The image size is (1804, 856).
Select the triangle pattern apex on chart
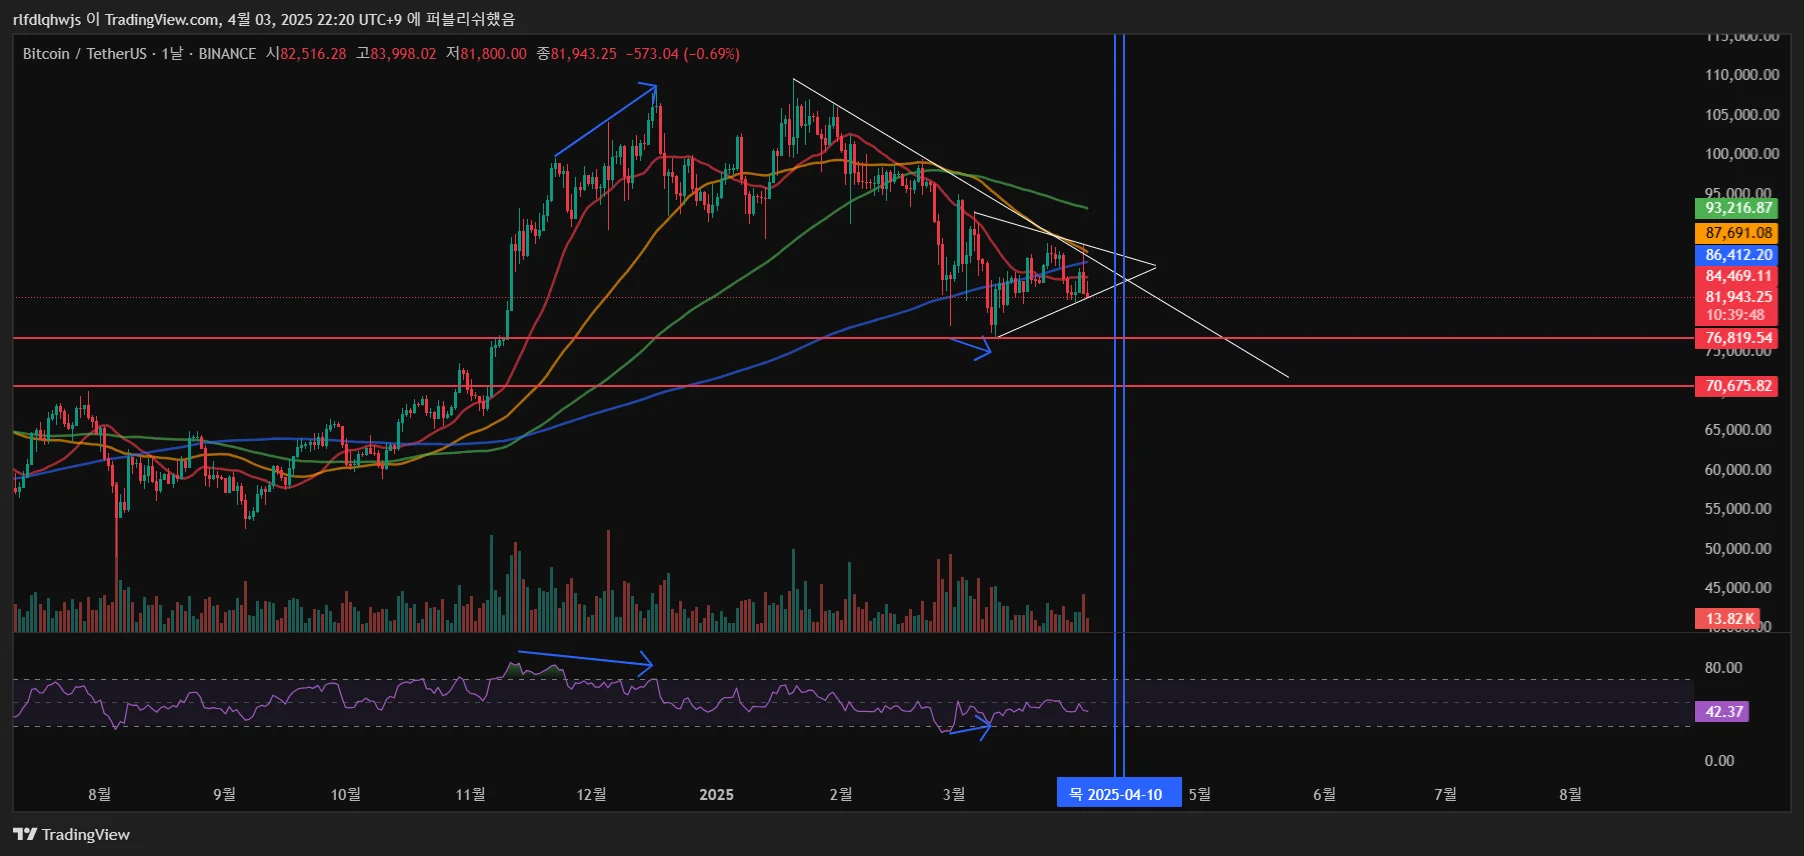click(x=1154, y=266)
